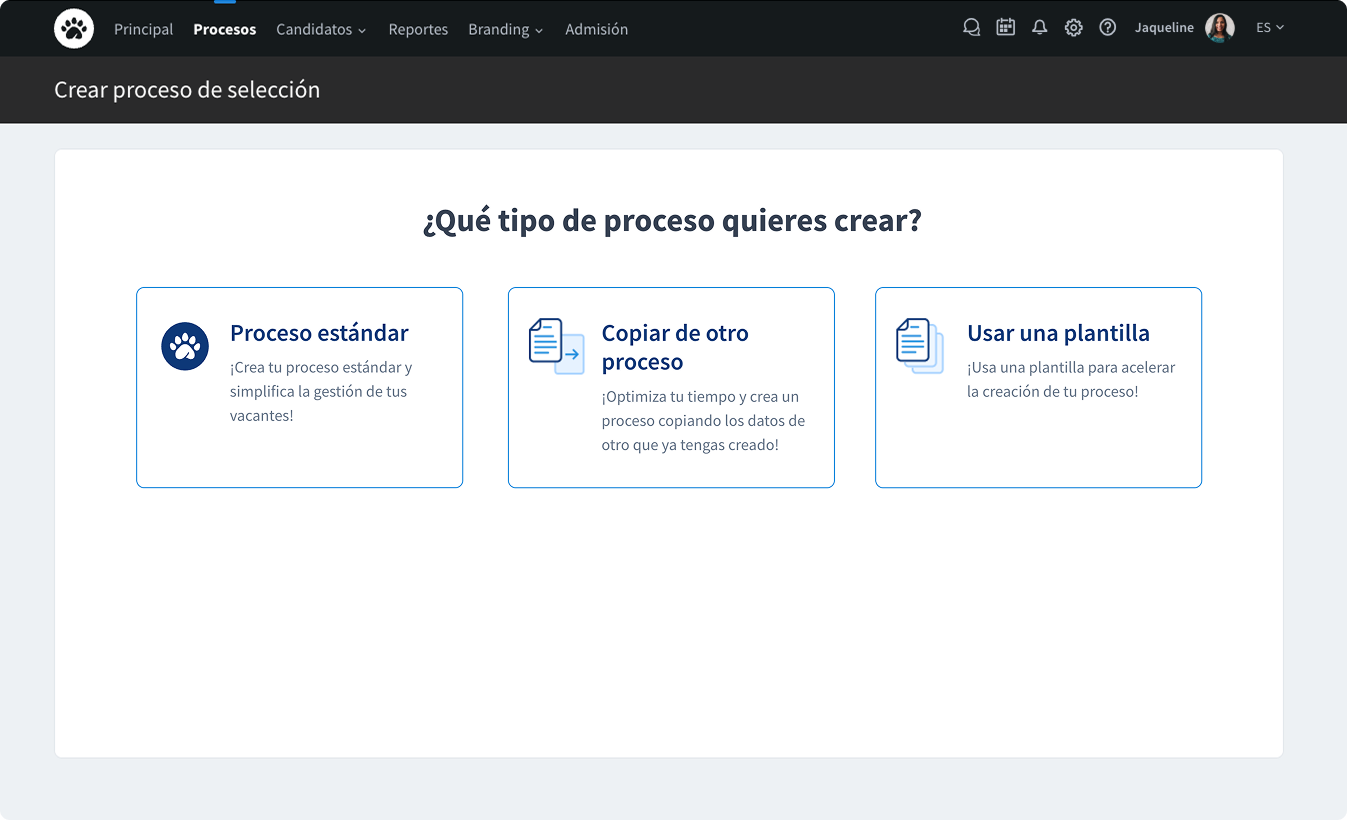Click Jaqueline's profile avatar
The height and width of the screenshot is (820, 1347).
(1219, 28)
